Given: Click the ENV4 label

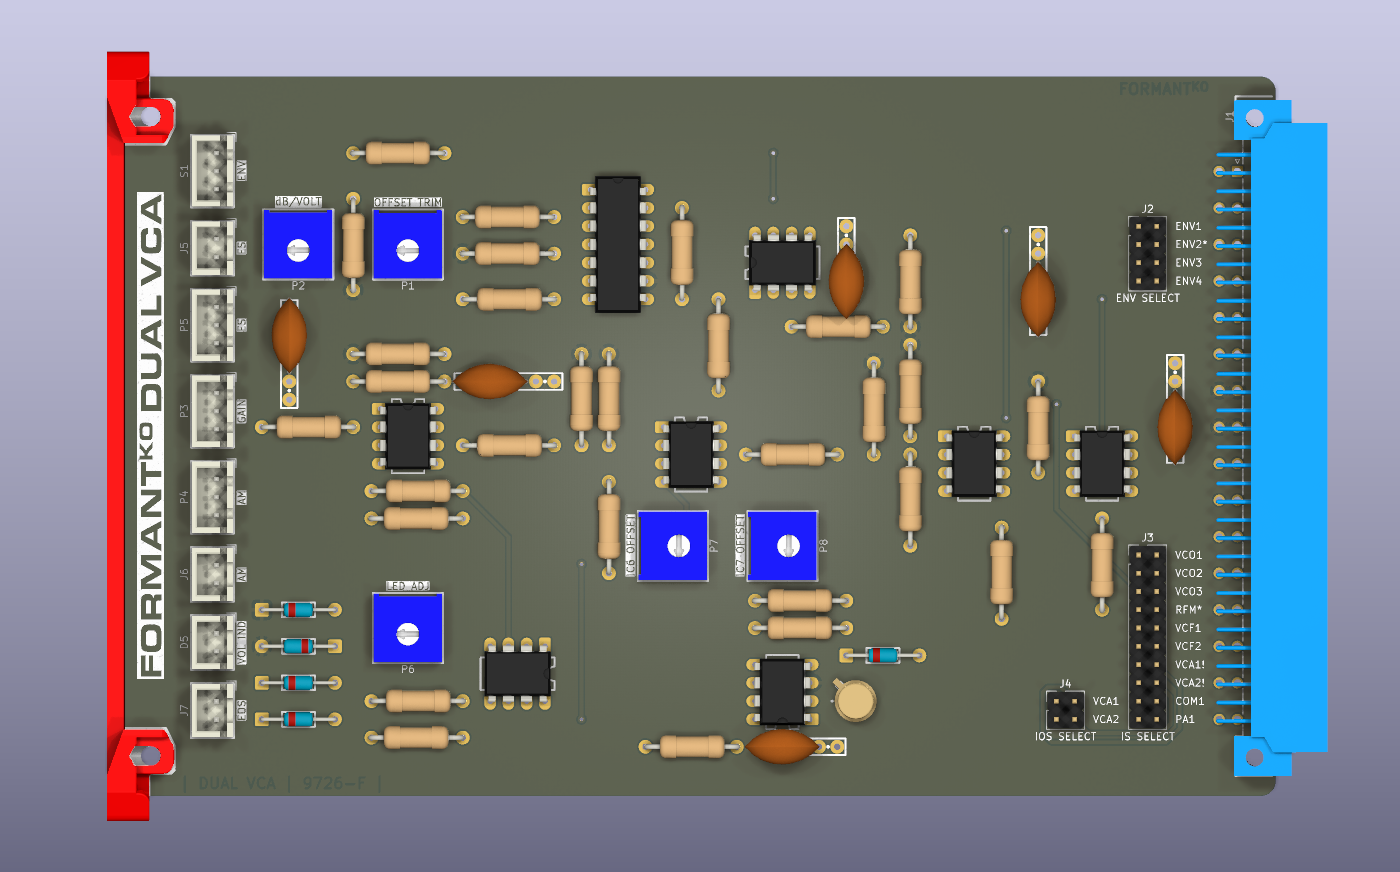Looking at the screenshot, I should tap(1188, 281).
